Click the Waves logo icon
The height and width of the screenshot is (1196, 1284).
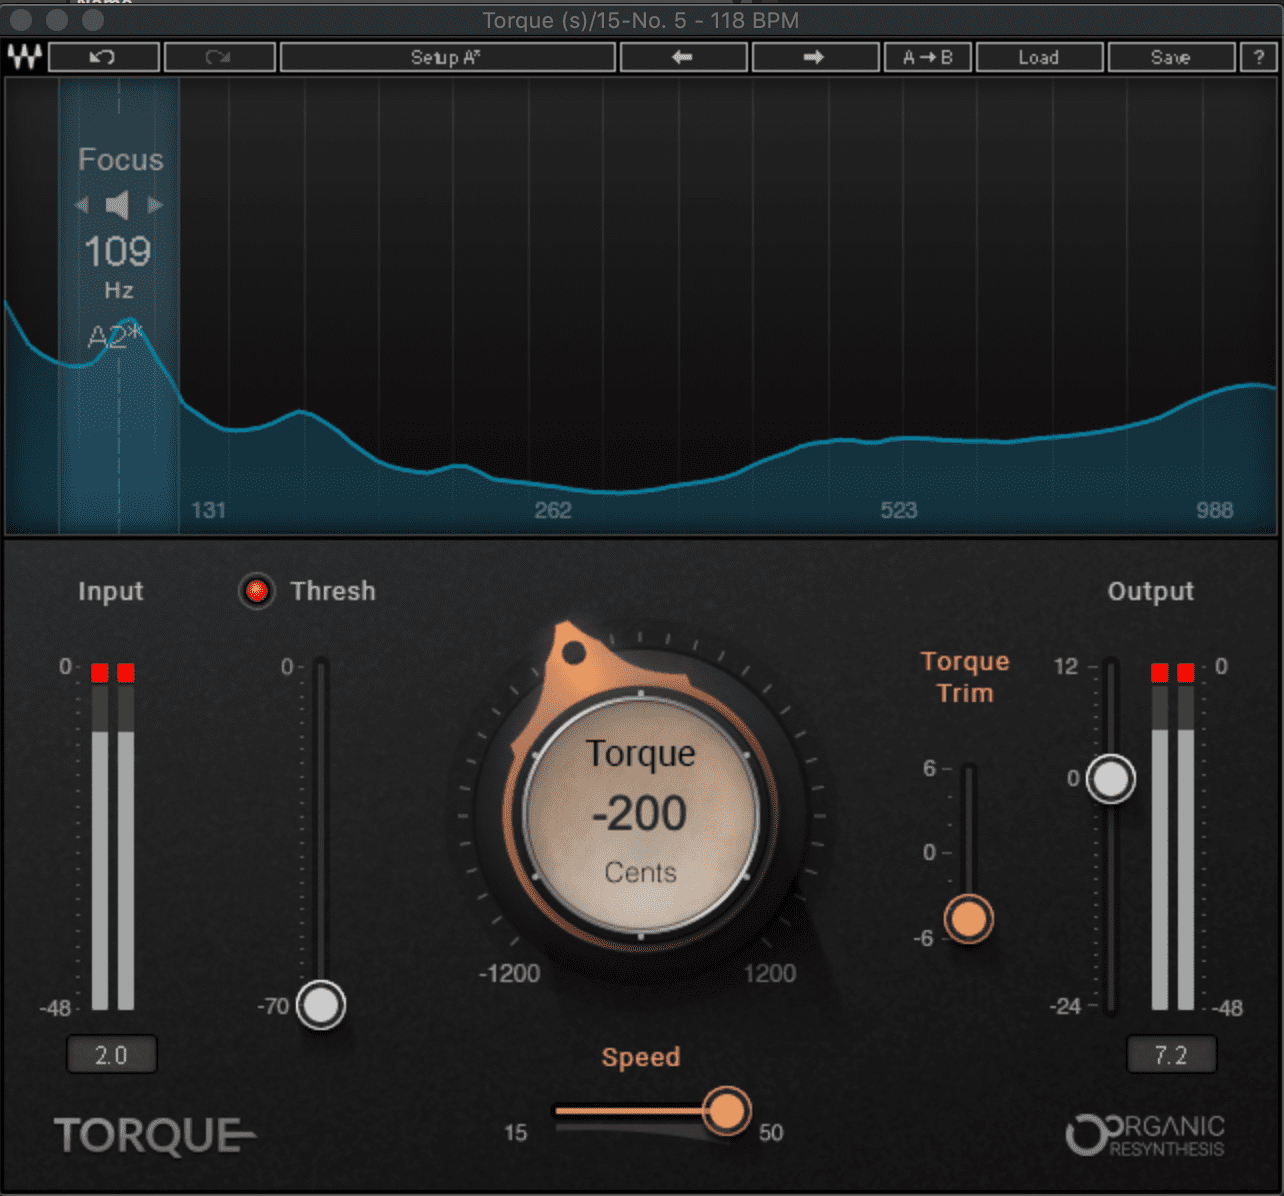(x=24, y=57)
